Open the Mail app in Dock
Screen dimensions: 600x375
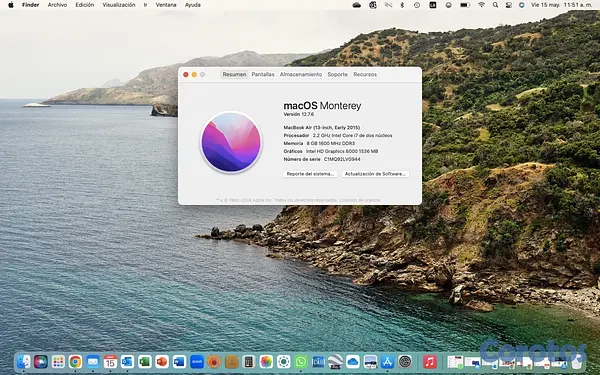[x=93, y=361]
